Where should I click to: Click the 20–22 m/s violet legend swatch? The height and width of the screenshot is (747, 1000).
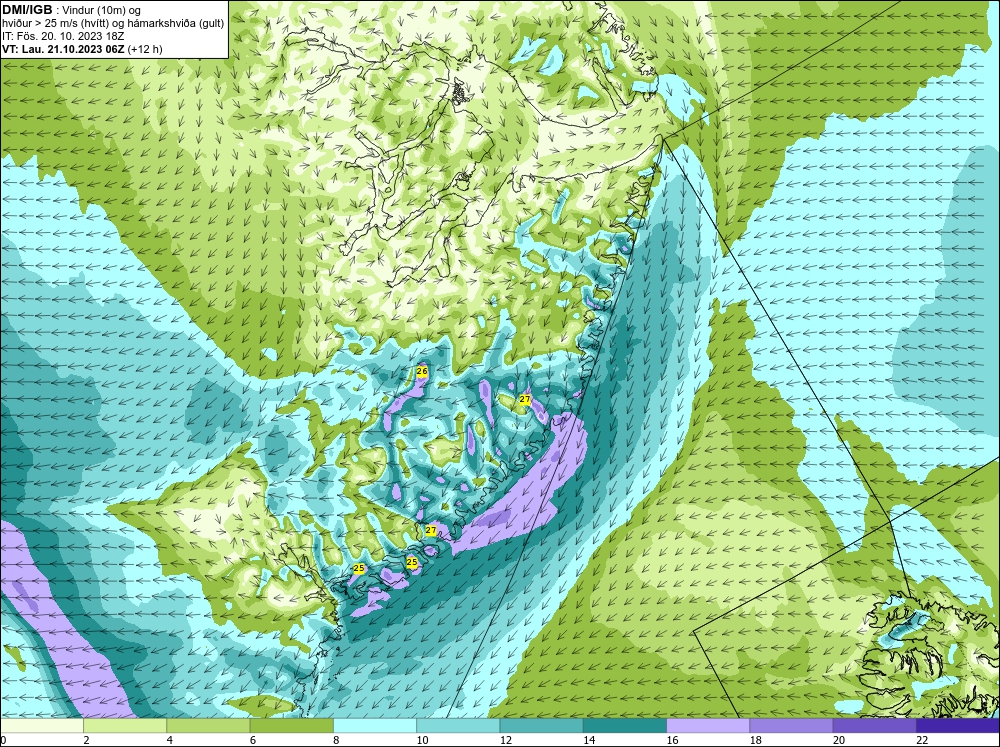tap(874, 726)
